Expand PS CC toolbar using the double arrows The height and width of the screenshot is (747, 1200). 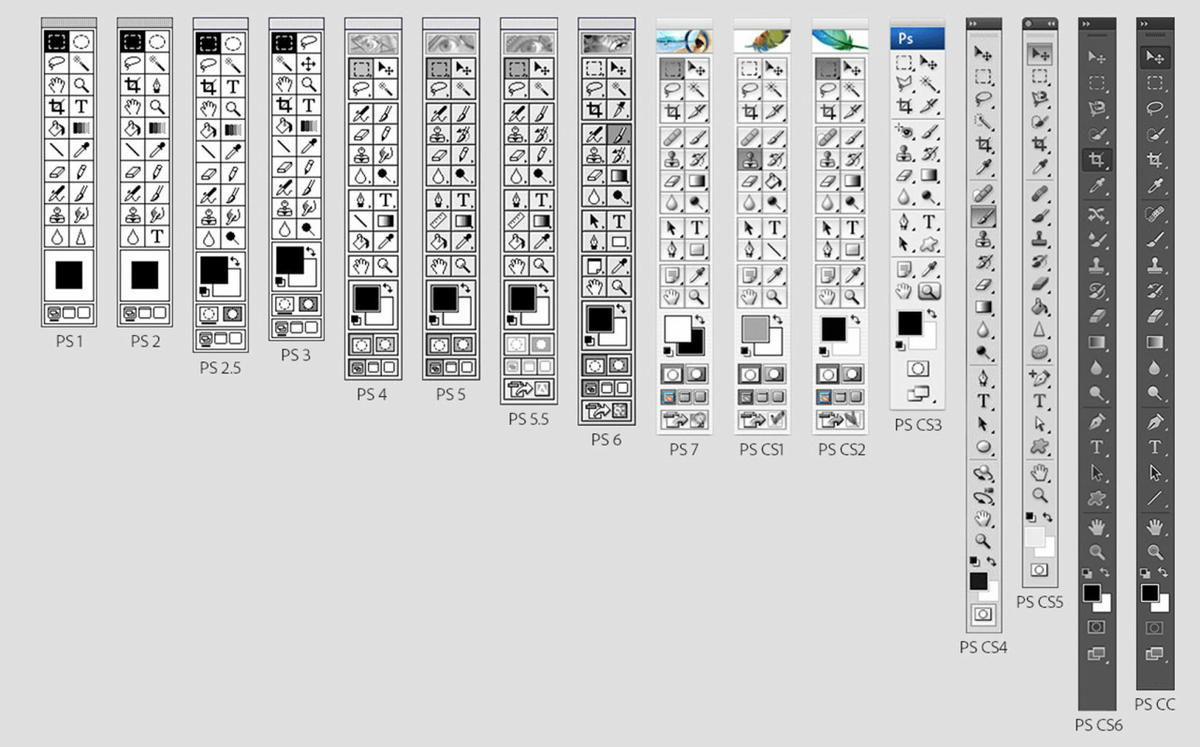[x=1144, y=22]
